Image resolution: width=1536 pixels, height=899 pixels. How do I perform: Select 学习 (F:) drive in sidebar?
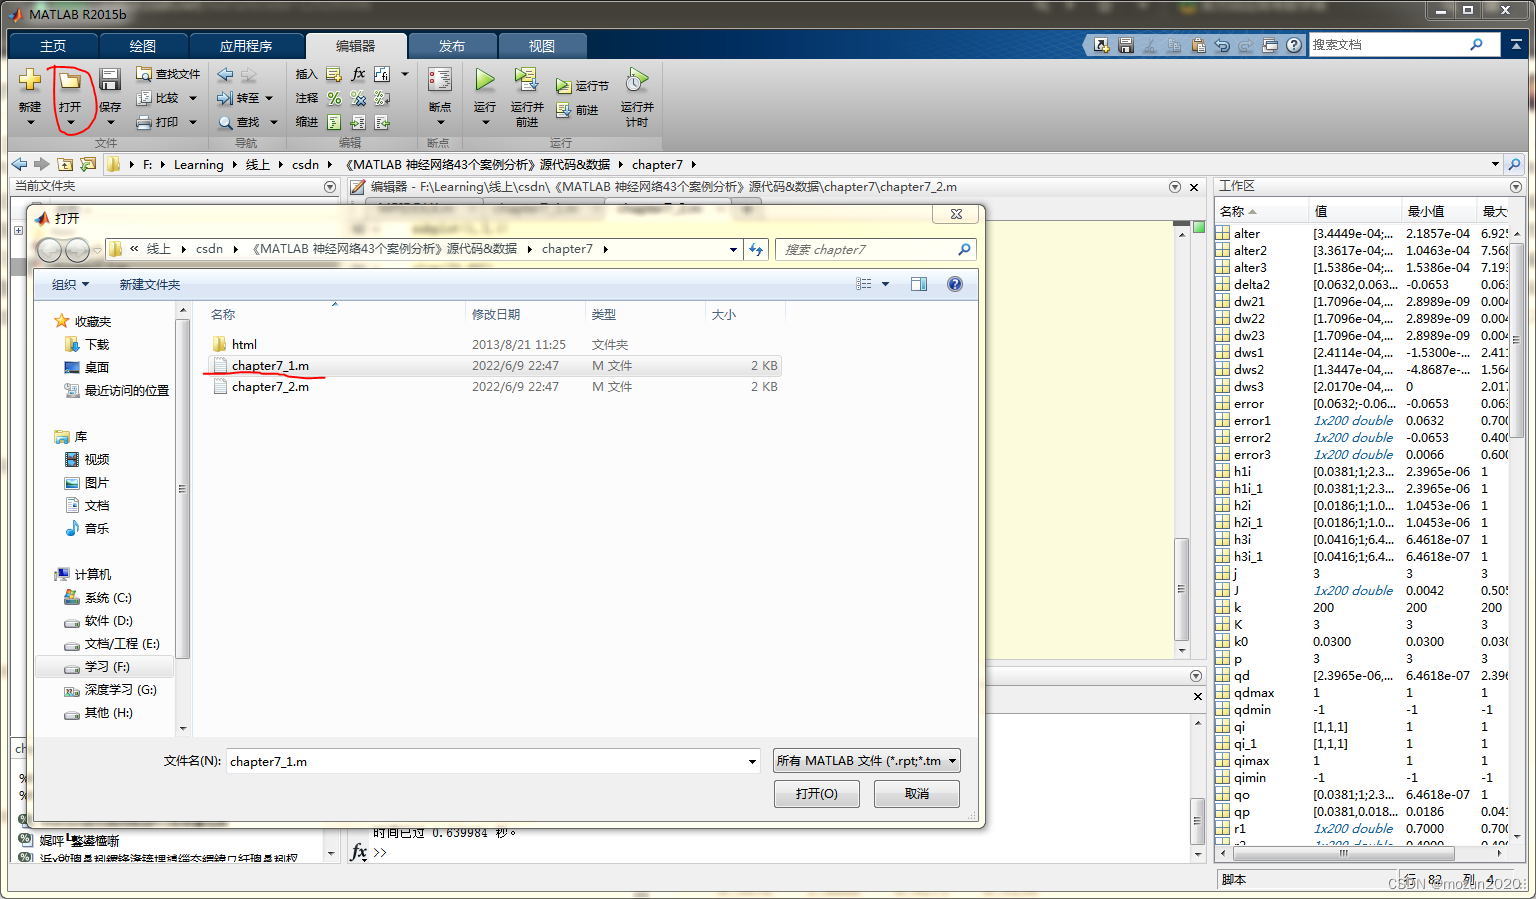point(107,667)
